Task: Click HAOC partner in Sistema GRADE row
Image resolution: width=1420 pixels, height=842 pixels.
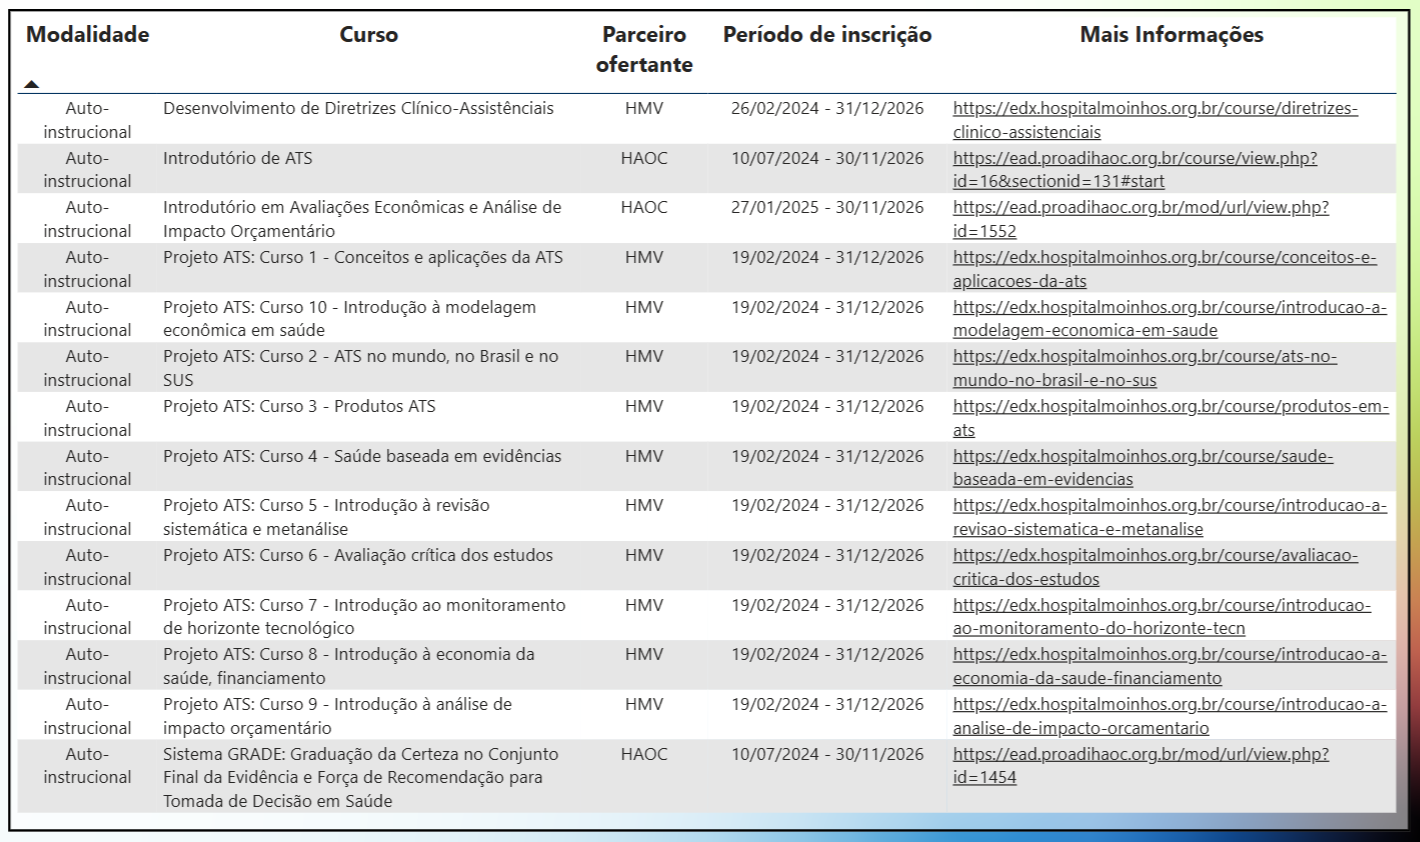Action: tap(644, 754)
